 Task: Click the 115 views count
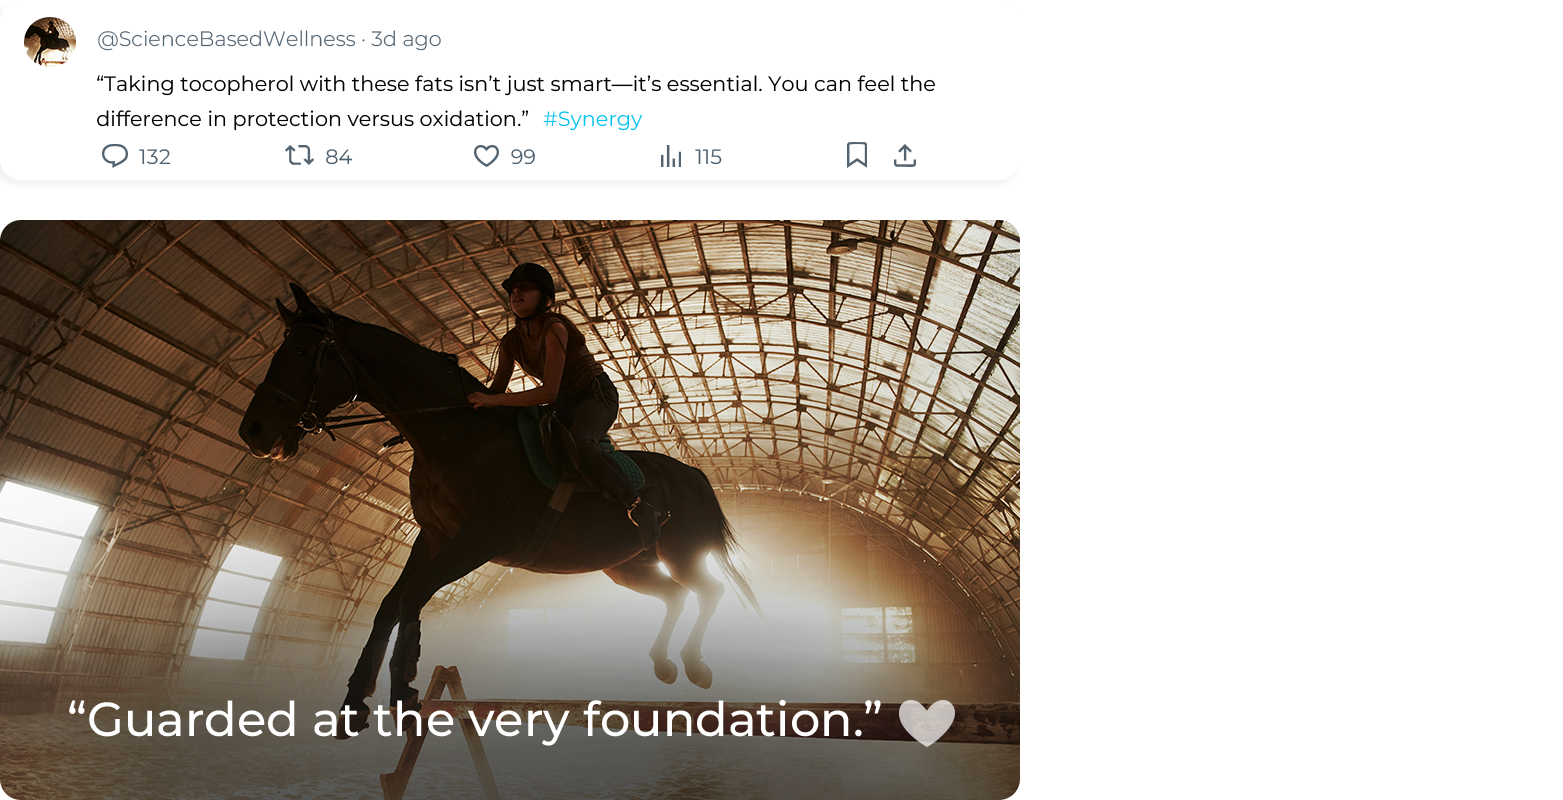pos(708,157)
